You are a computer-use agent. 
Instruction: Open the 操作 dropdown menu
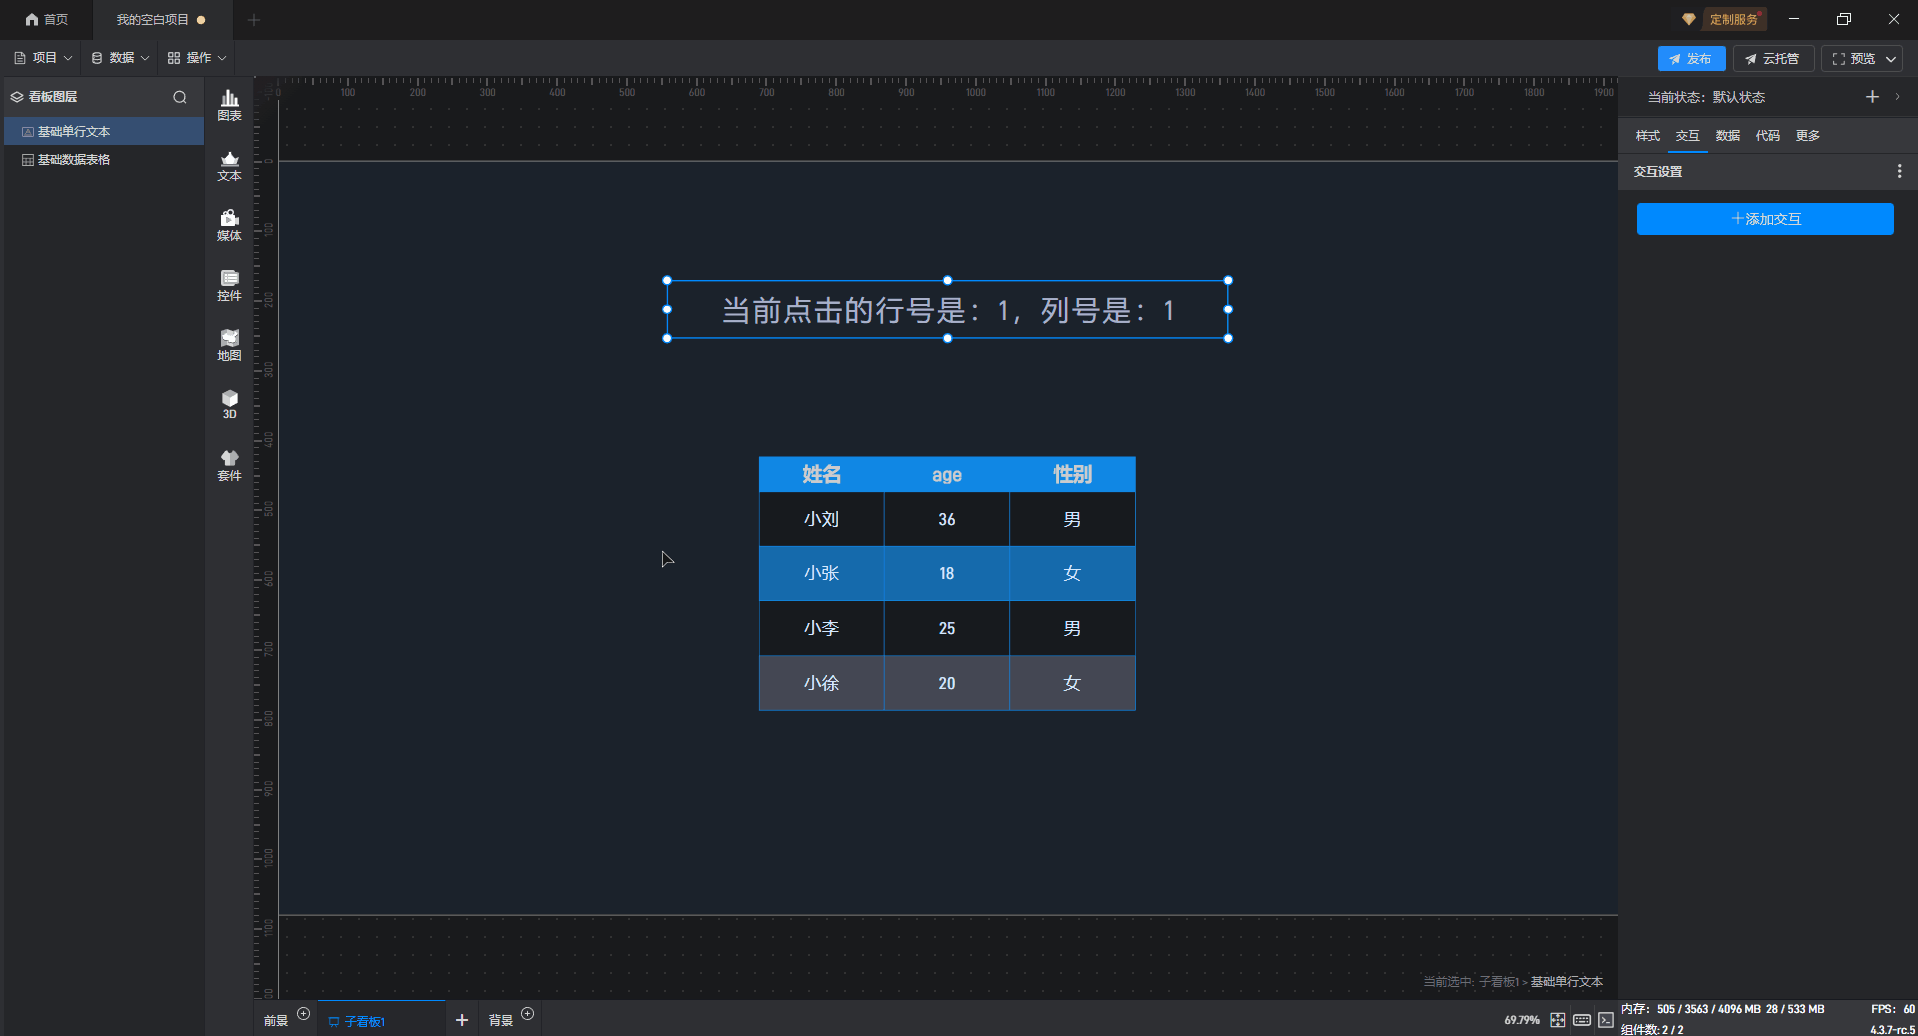click(197, 58)
